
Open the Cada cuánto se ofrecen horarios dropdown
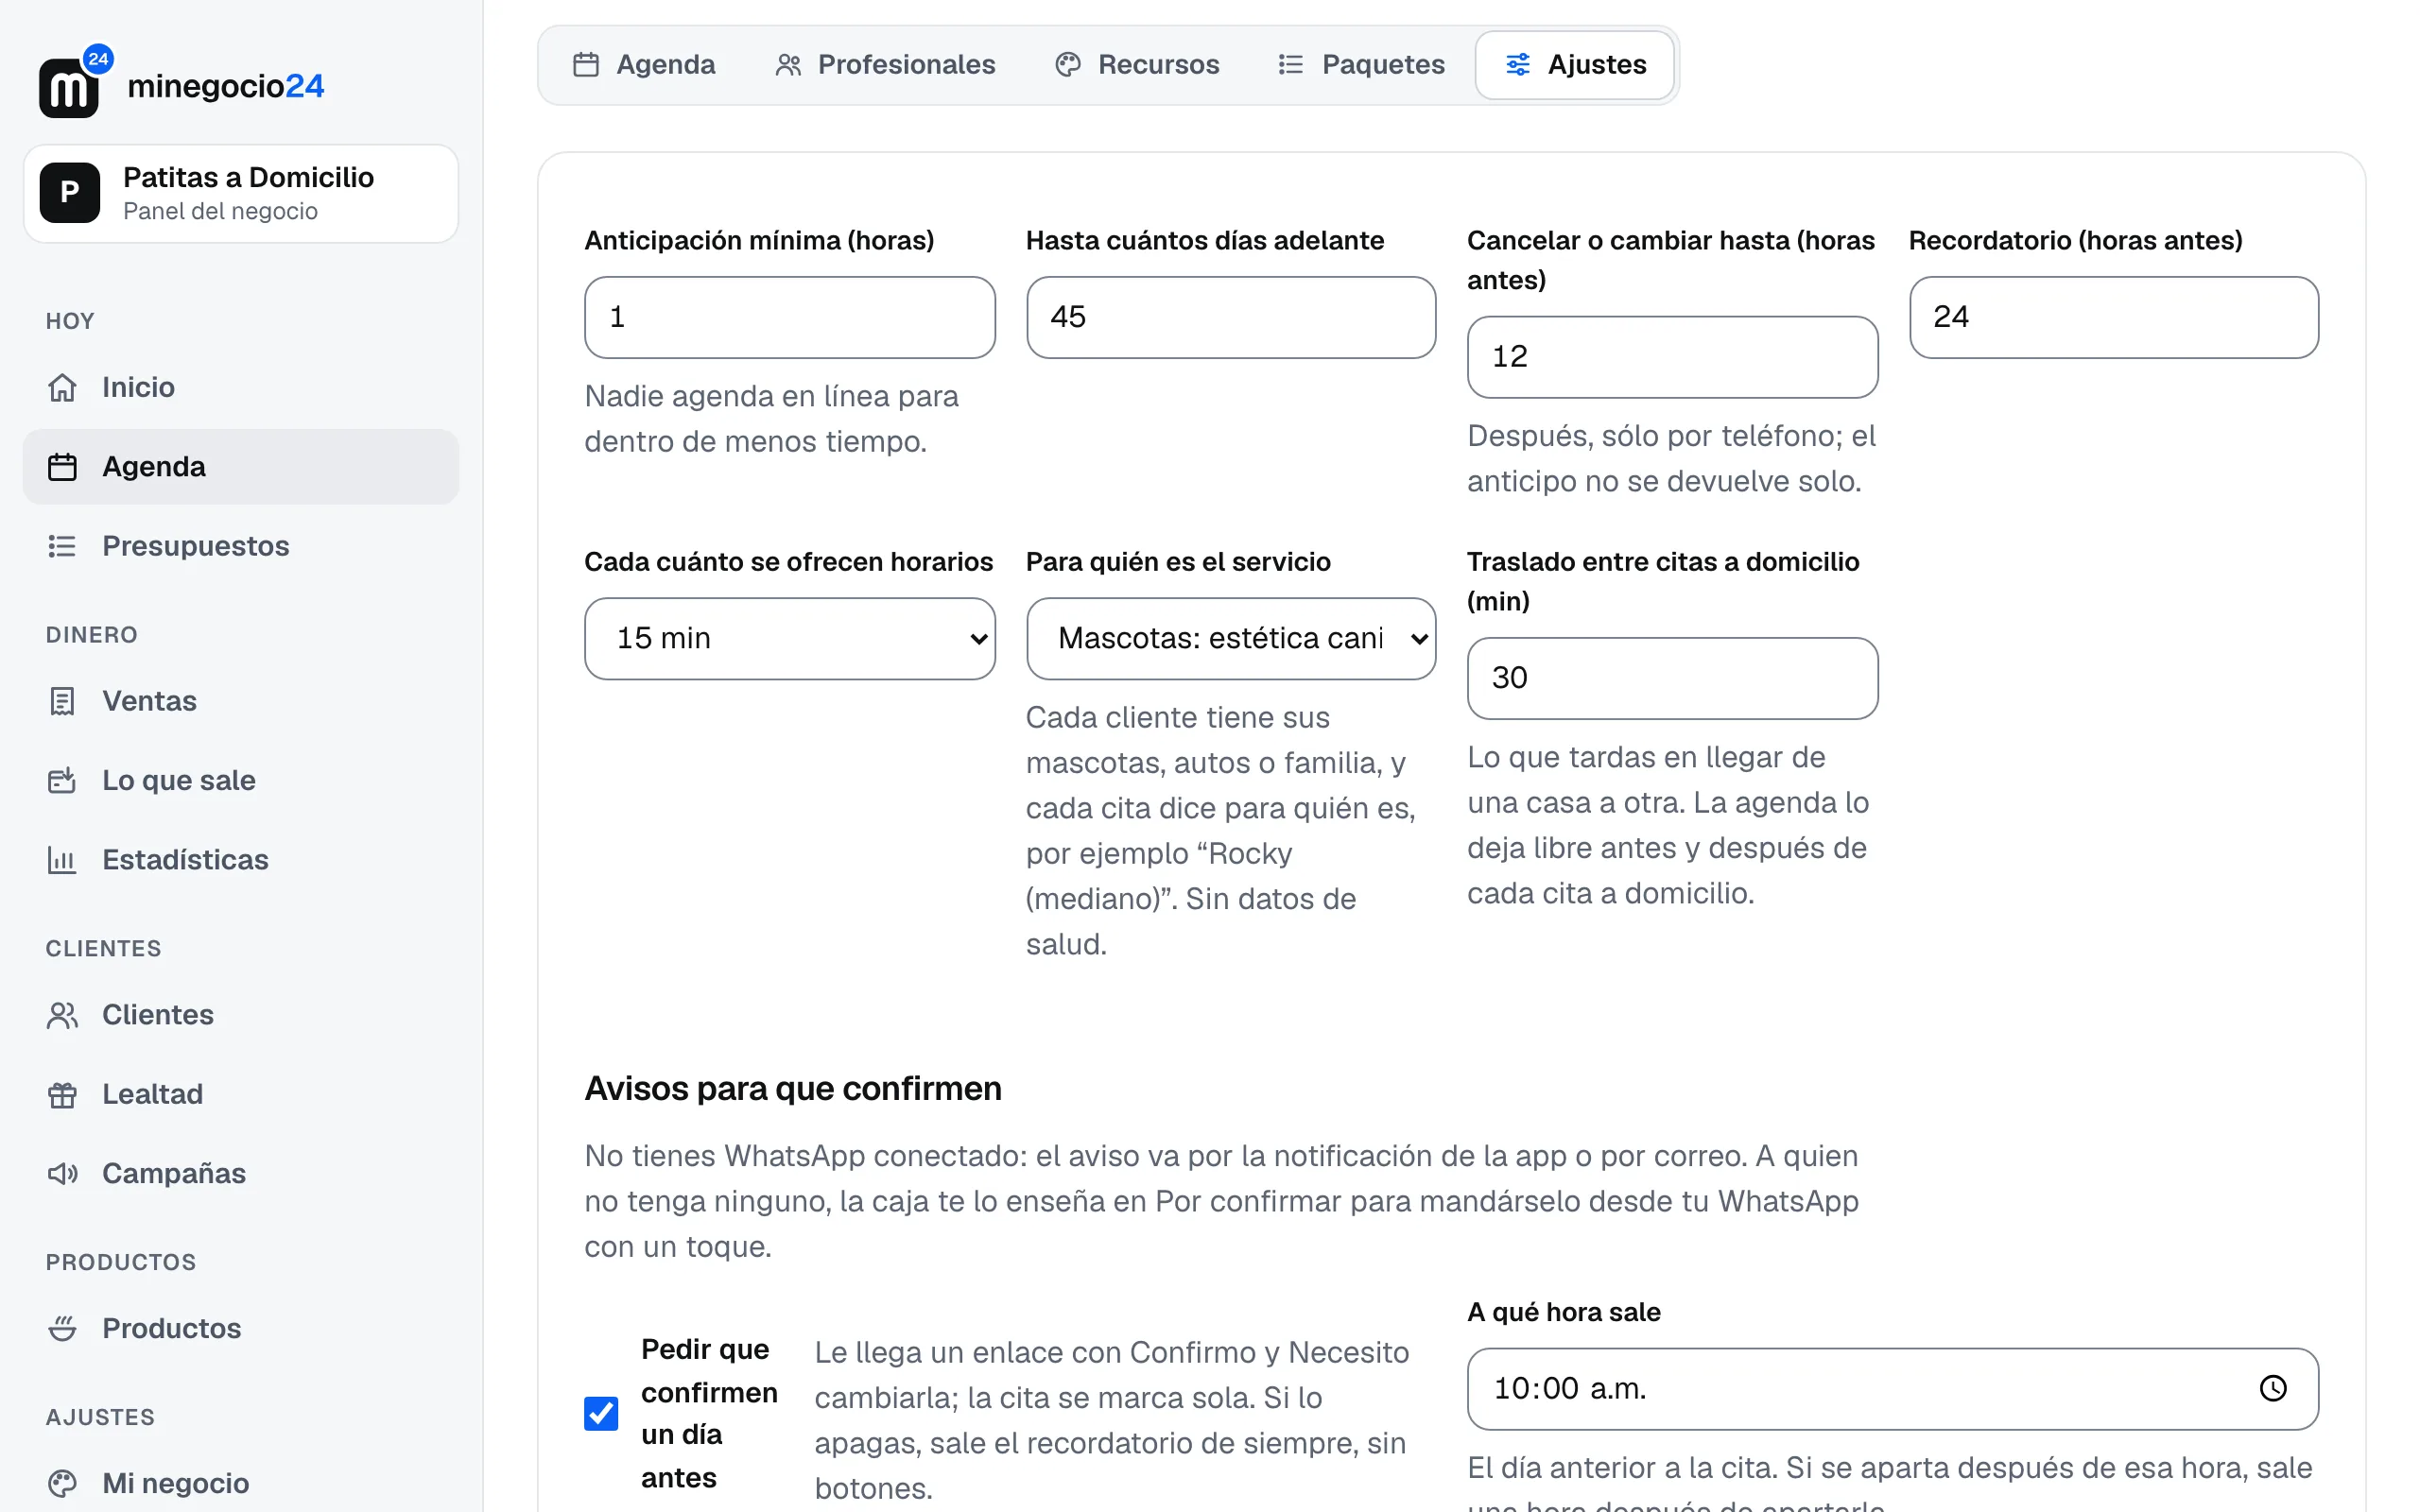click(x=789, y=638)
